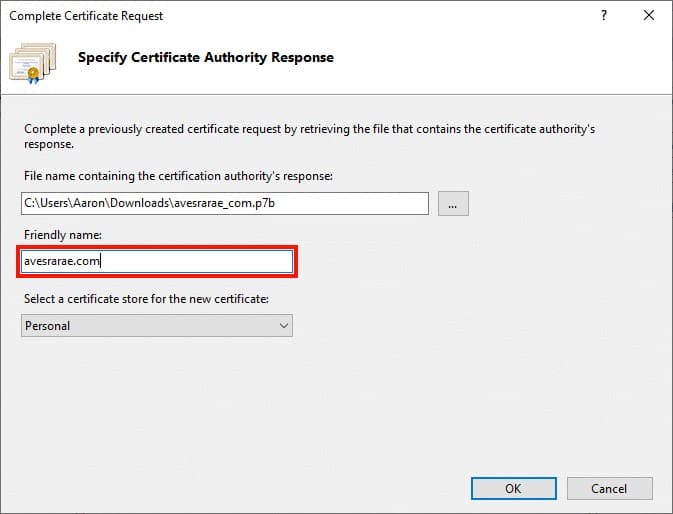Click the certification authority response file path field
673x514 pixels.
point(224,203)
